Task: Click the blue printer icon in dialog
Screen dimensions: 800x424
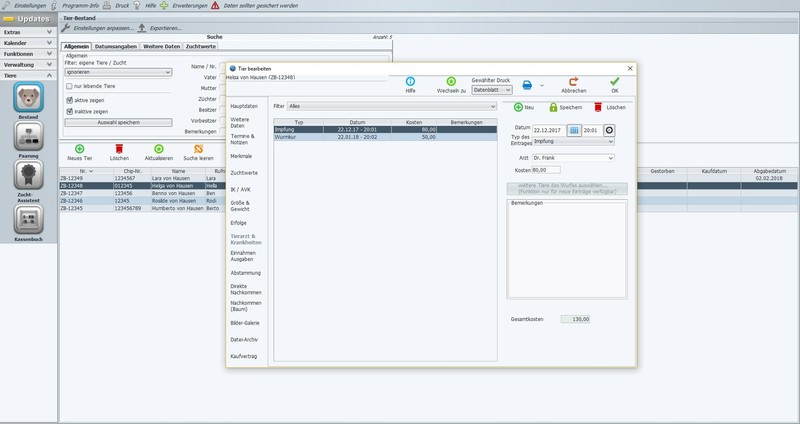Action: click(527, 85)
